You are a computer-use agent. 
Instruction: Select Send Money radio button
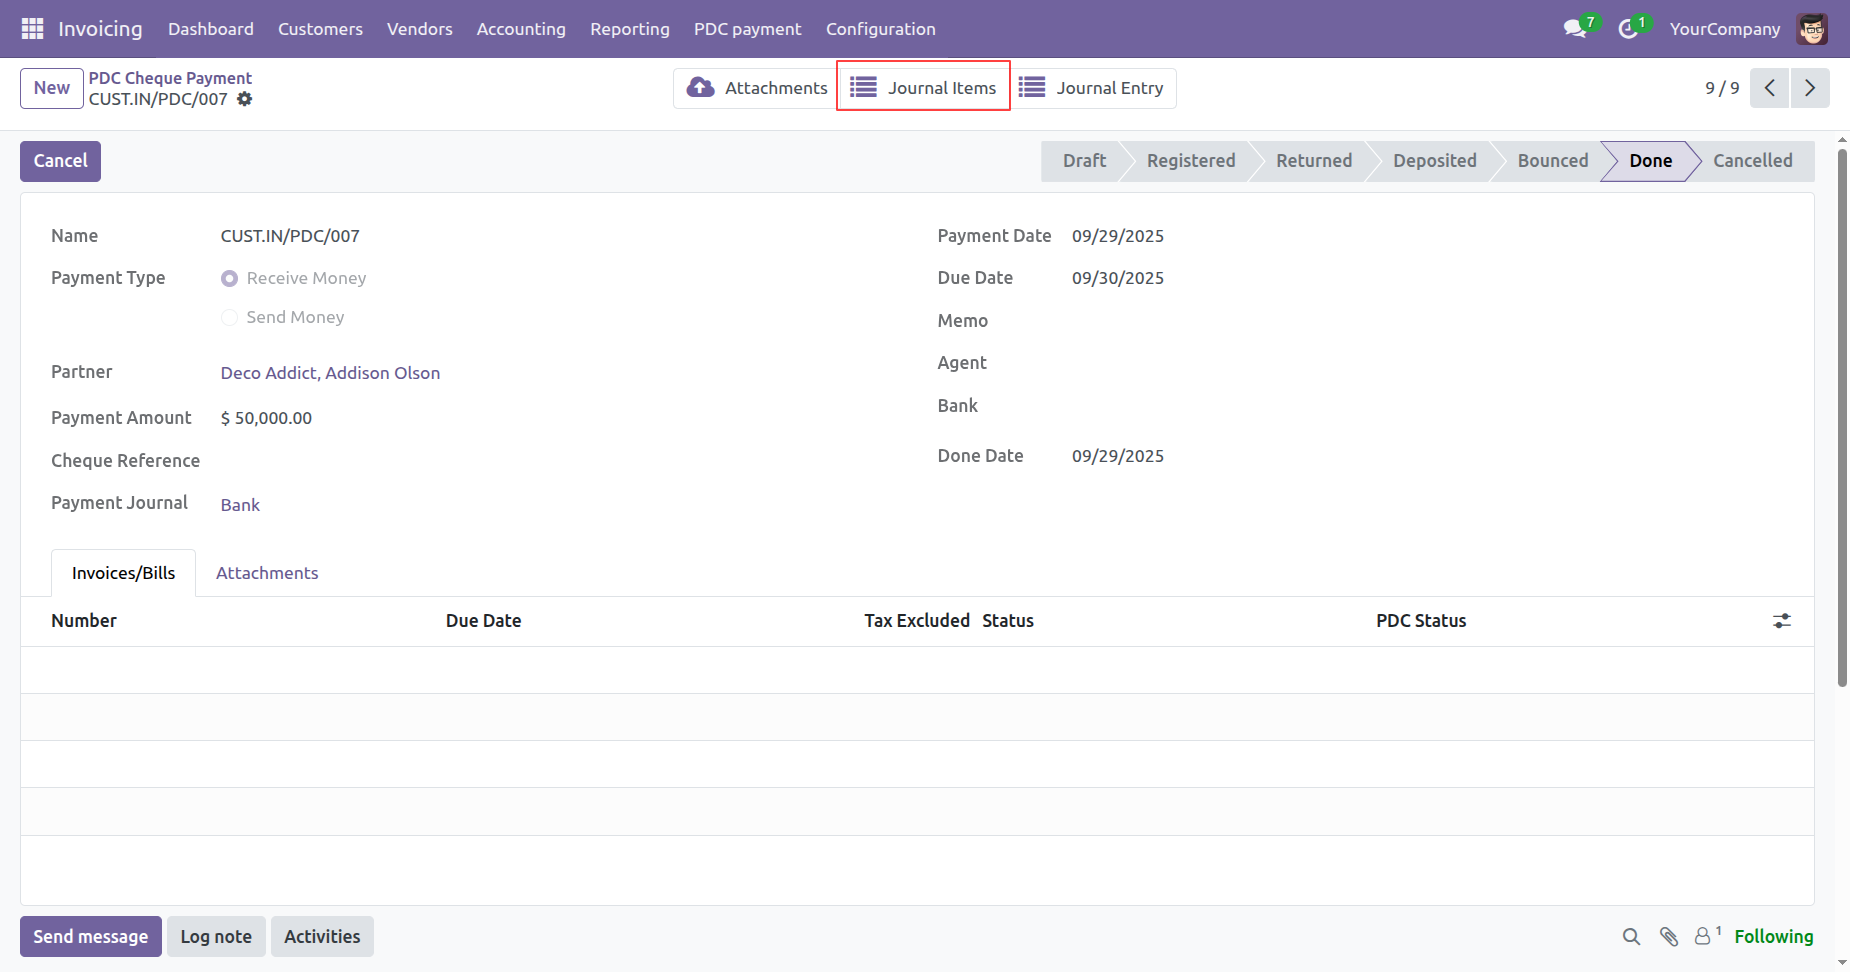(x=230, y=318)
